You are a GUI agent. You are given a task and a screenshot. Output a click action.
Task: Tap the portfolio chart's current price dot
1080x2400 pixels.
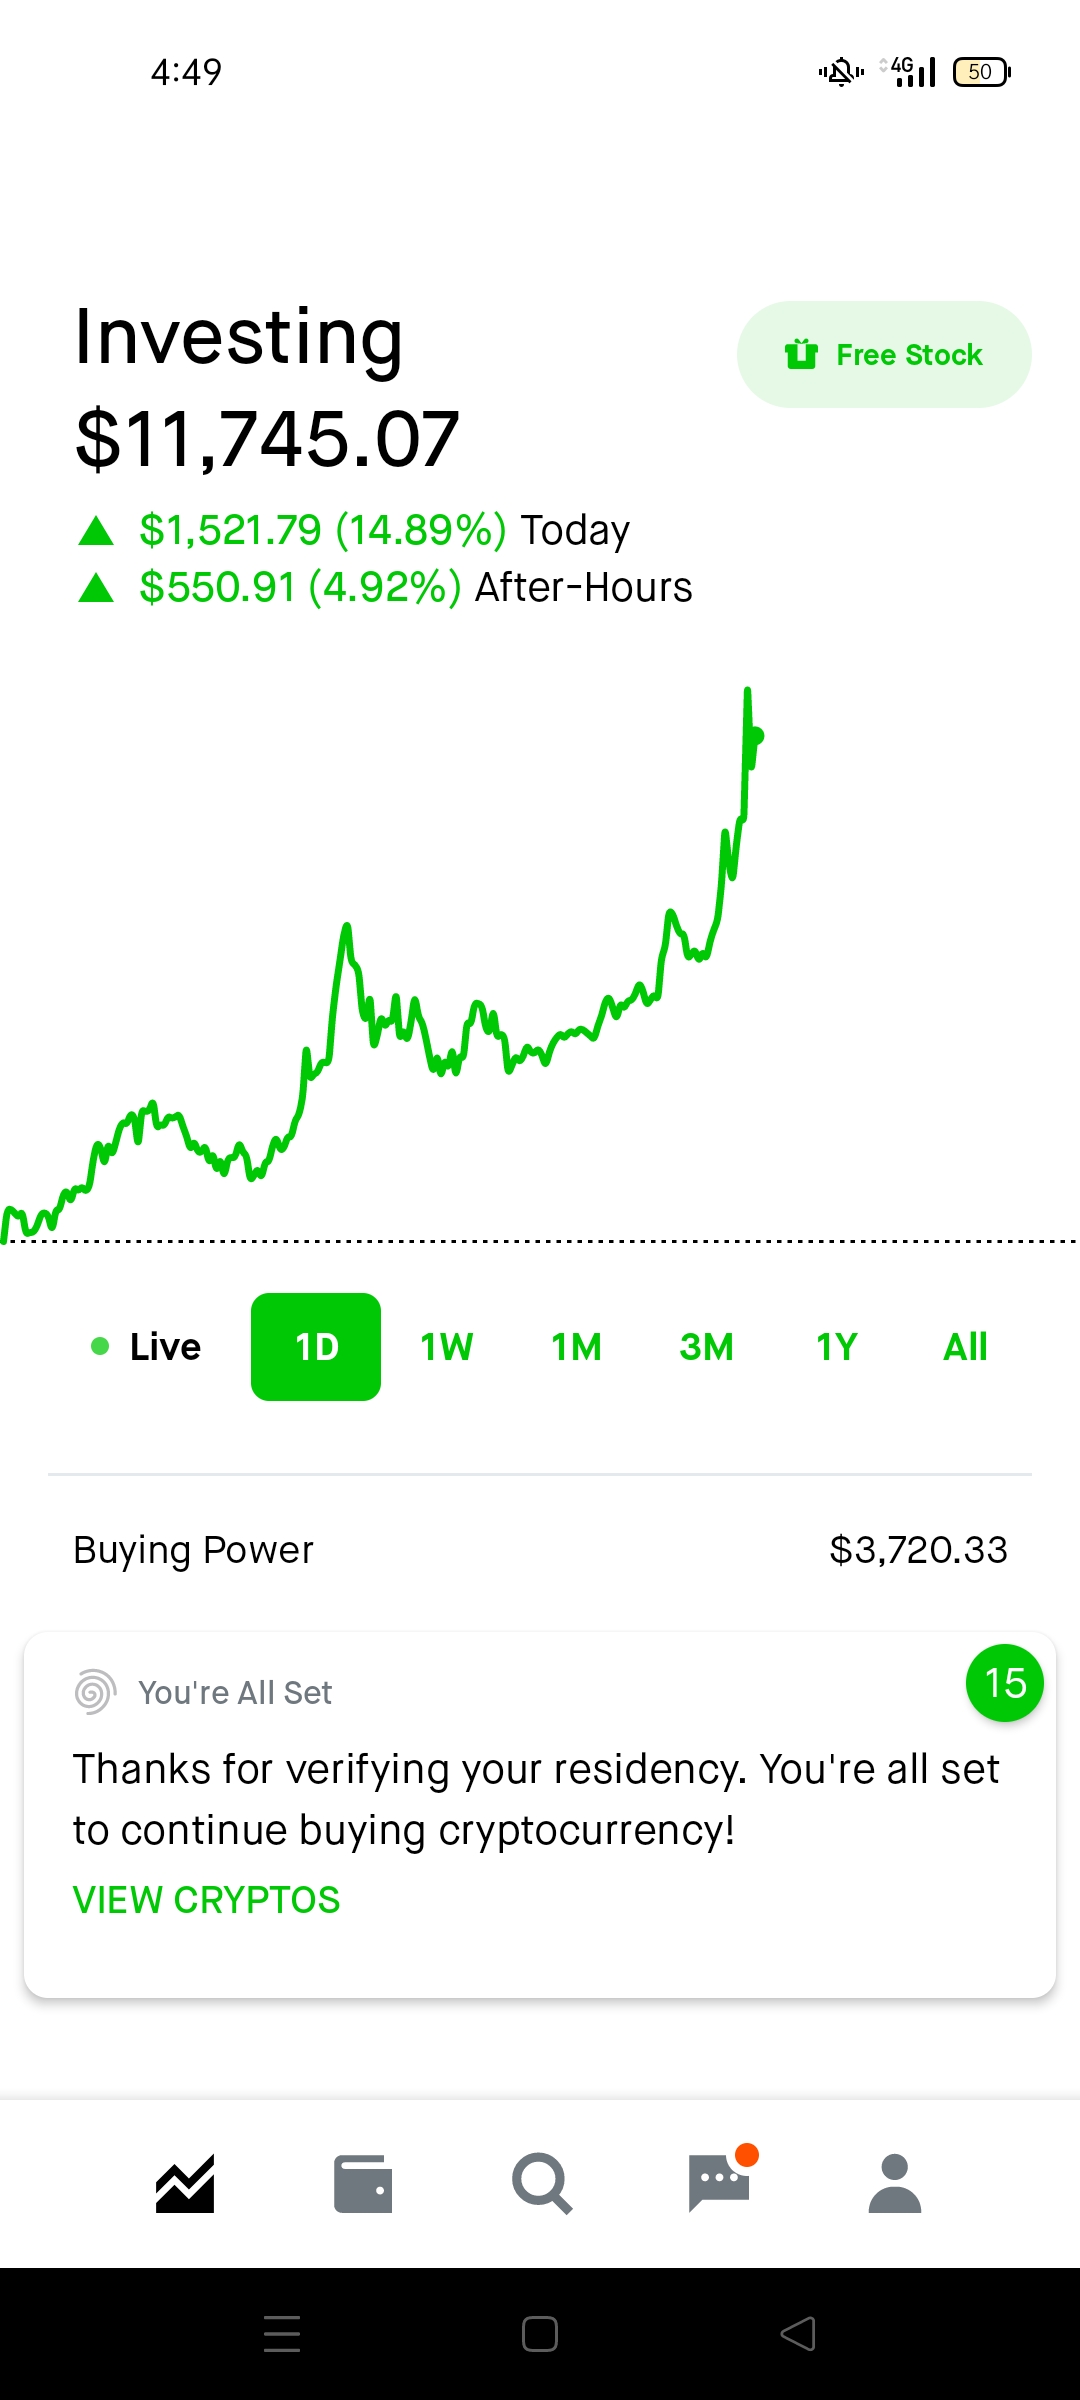click(757, 737)
